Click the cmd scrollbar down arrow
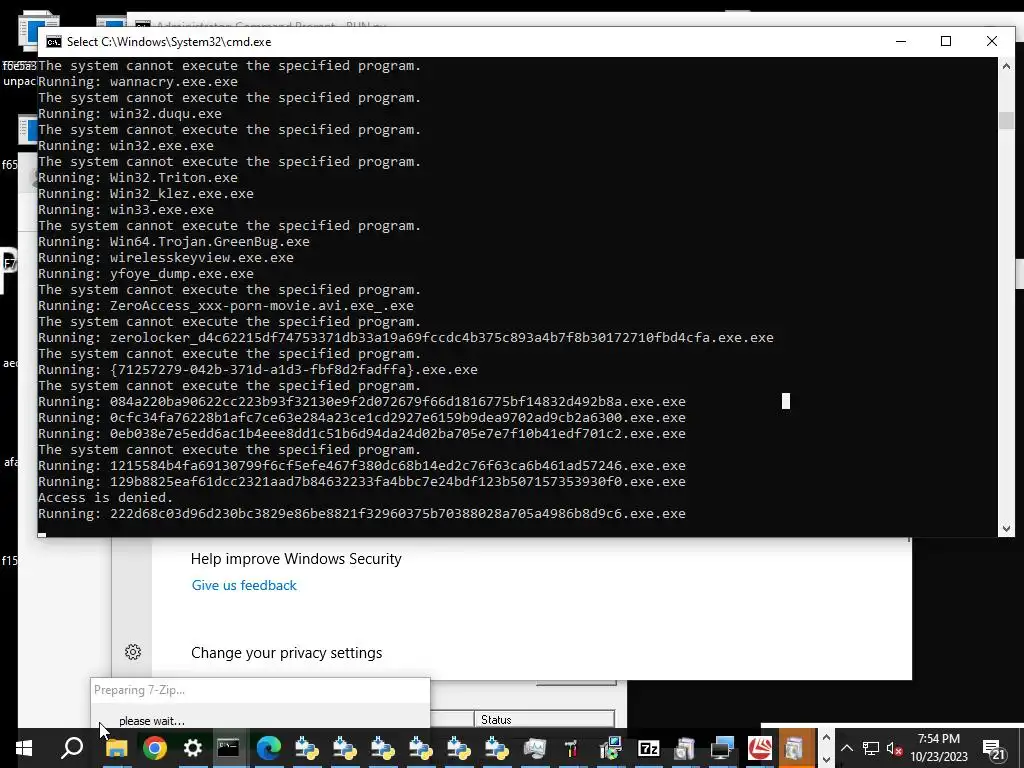The image size is (1024, 768). (x=1006, y=528)
